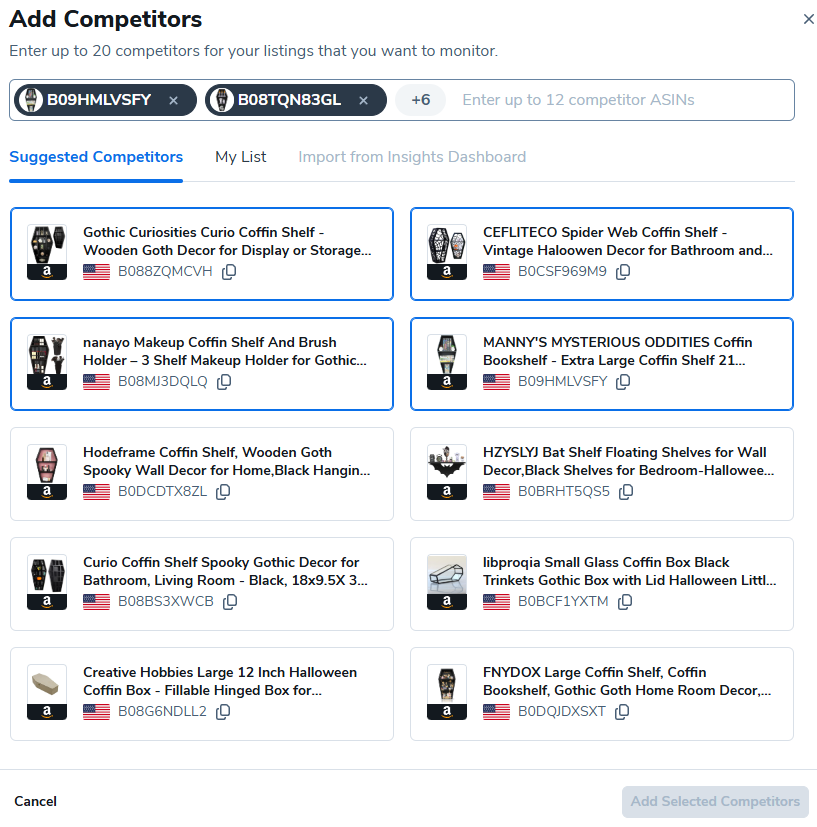Click Add Selected Competitors button
Viewport: 817px width, 827px height.
[x=715, y=801]
